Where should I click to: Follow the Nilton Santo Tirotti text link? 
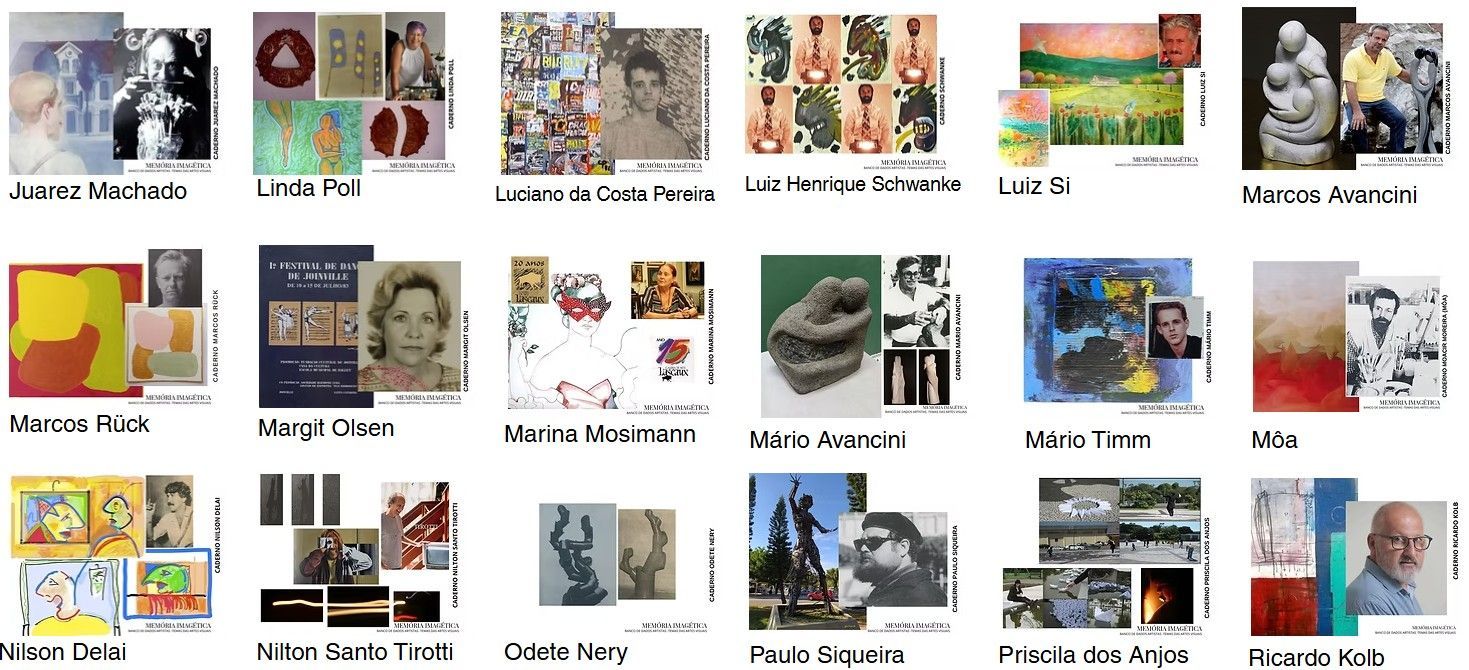click(355, 652)
